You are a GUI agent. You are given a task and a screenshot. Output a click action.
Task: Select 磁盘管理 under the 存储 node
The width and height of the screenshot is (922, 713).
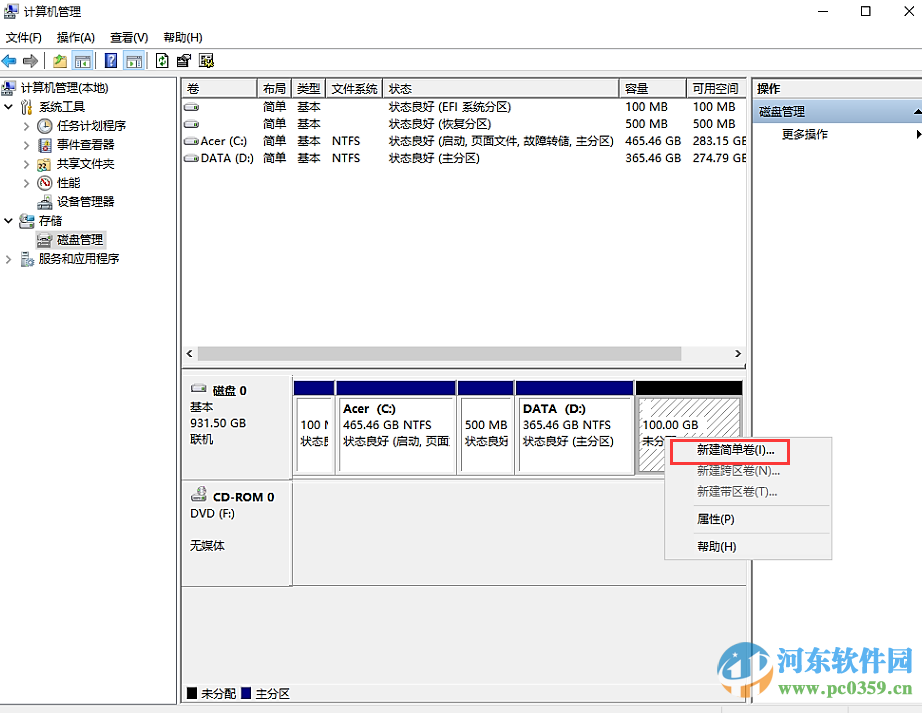[x=81, y=239]
